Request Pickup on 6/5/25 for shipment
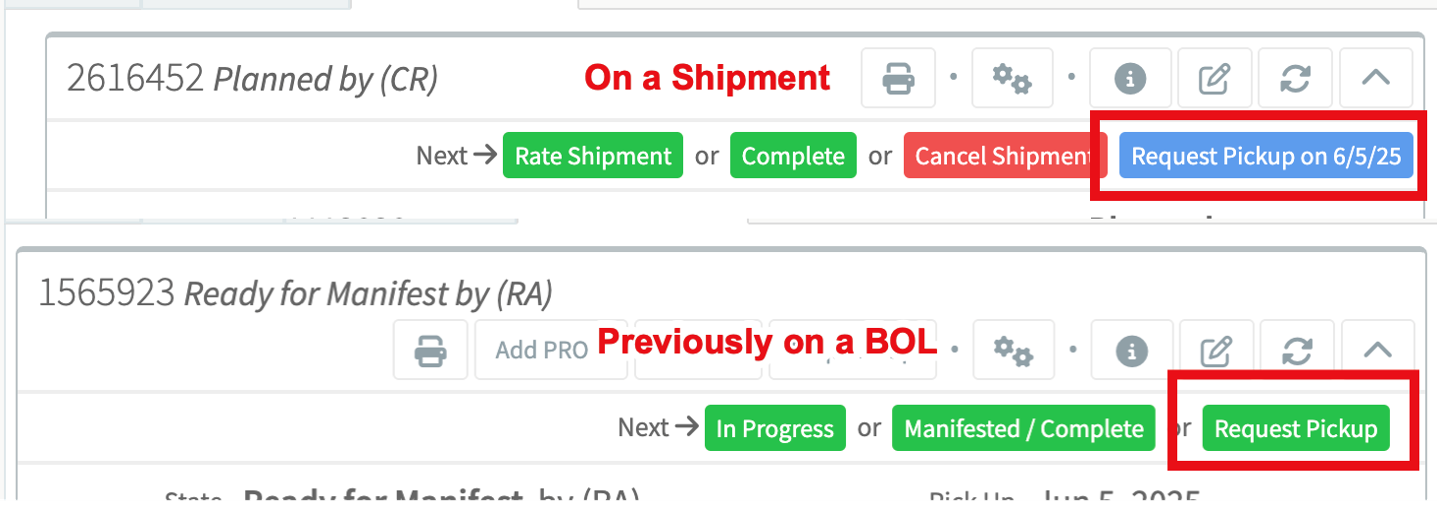 1266,156
